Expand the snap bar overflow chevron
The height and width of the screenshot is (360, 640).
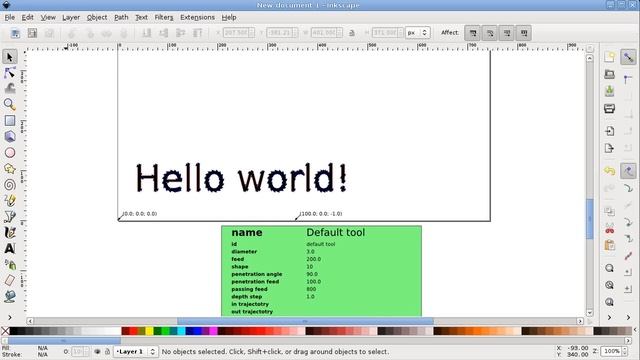click(x=628, y=317)
